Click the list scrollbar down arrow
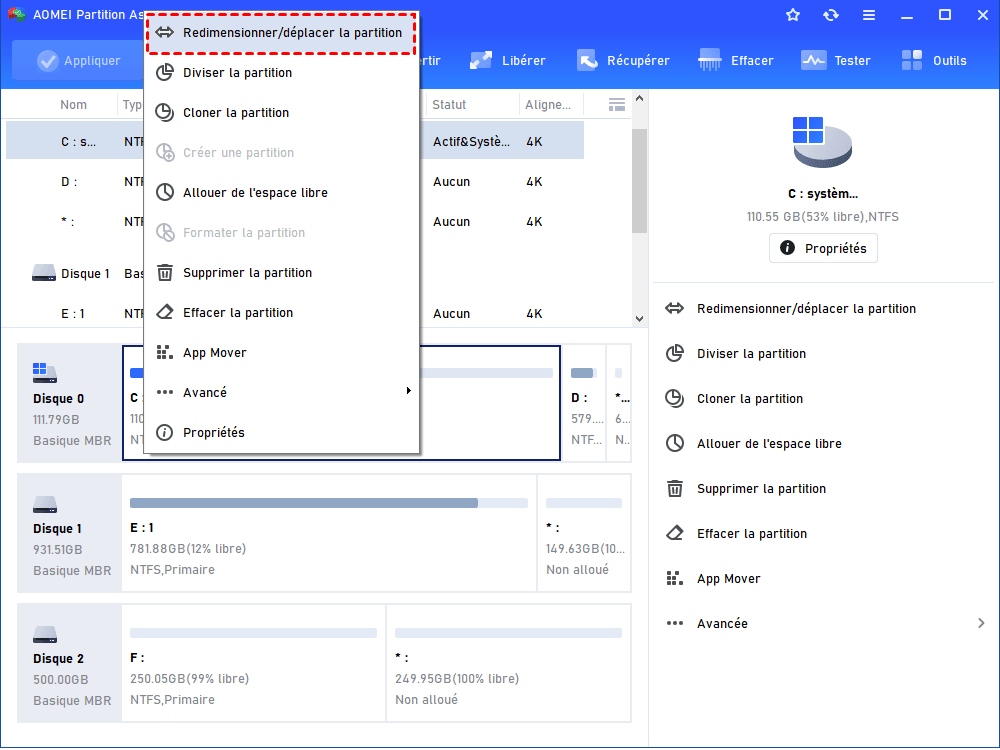This screenshot has height=750, width=1000. click(x=640, y=319)
